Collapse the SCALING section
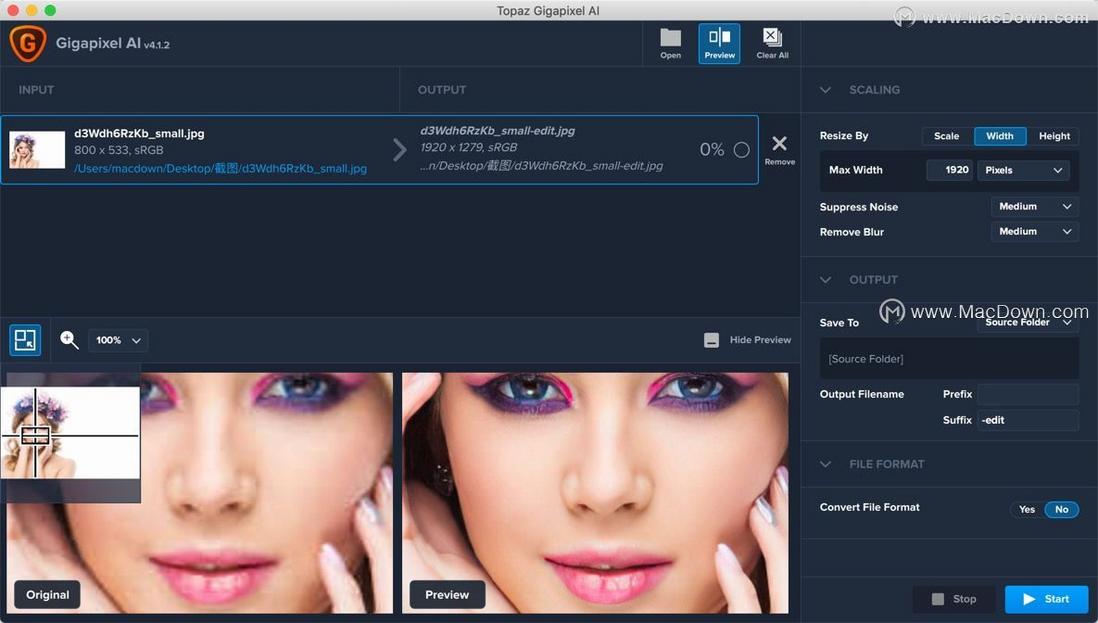Image resolution: width=1098 pixels, height=623 pixels. 826,90
